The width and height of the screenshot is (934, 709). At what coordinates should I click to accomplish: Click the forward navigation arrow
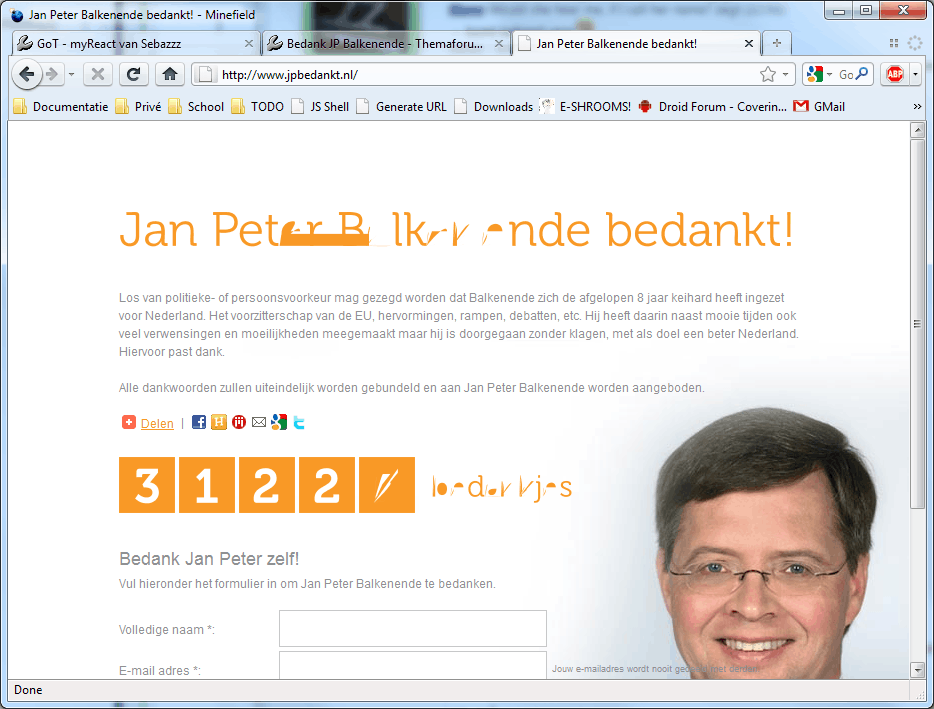point(52,74)
